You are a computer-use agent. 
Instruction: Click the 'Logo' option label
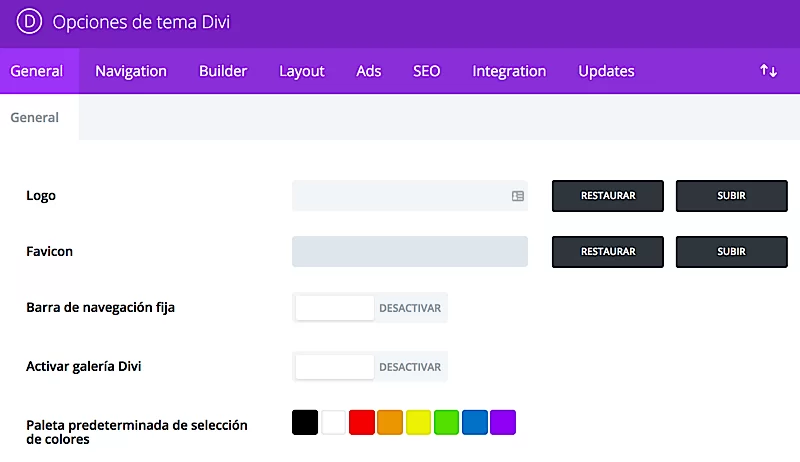click(41, 196)
